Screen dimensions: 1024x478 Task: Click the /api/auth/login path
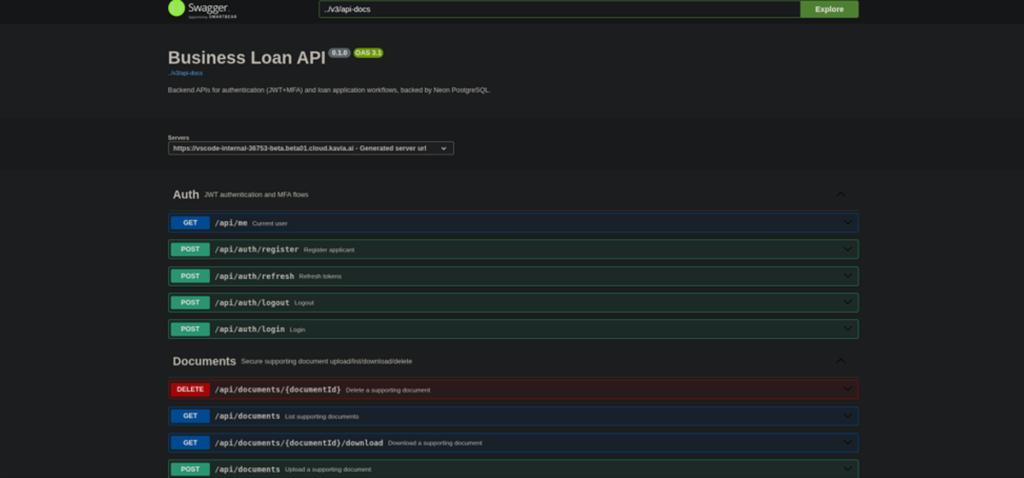[249, 330]
